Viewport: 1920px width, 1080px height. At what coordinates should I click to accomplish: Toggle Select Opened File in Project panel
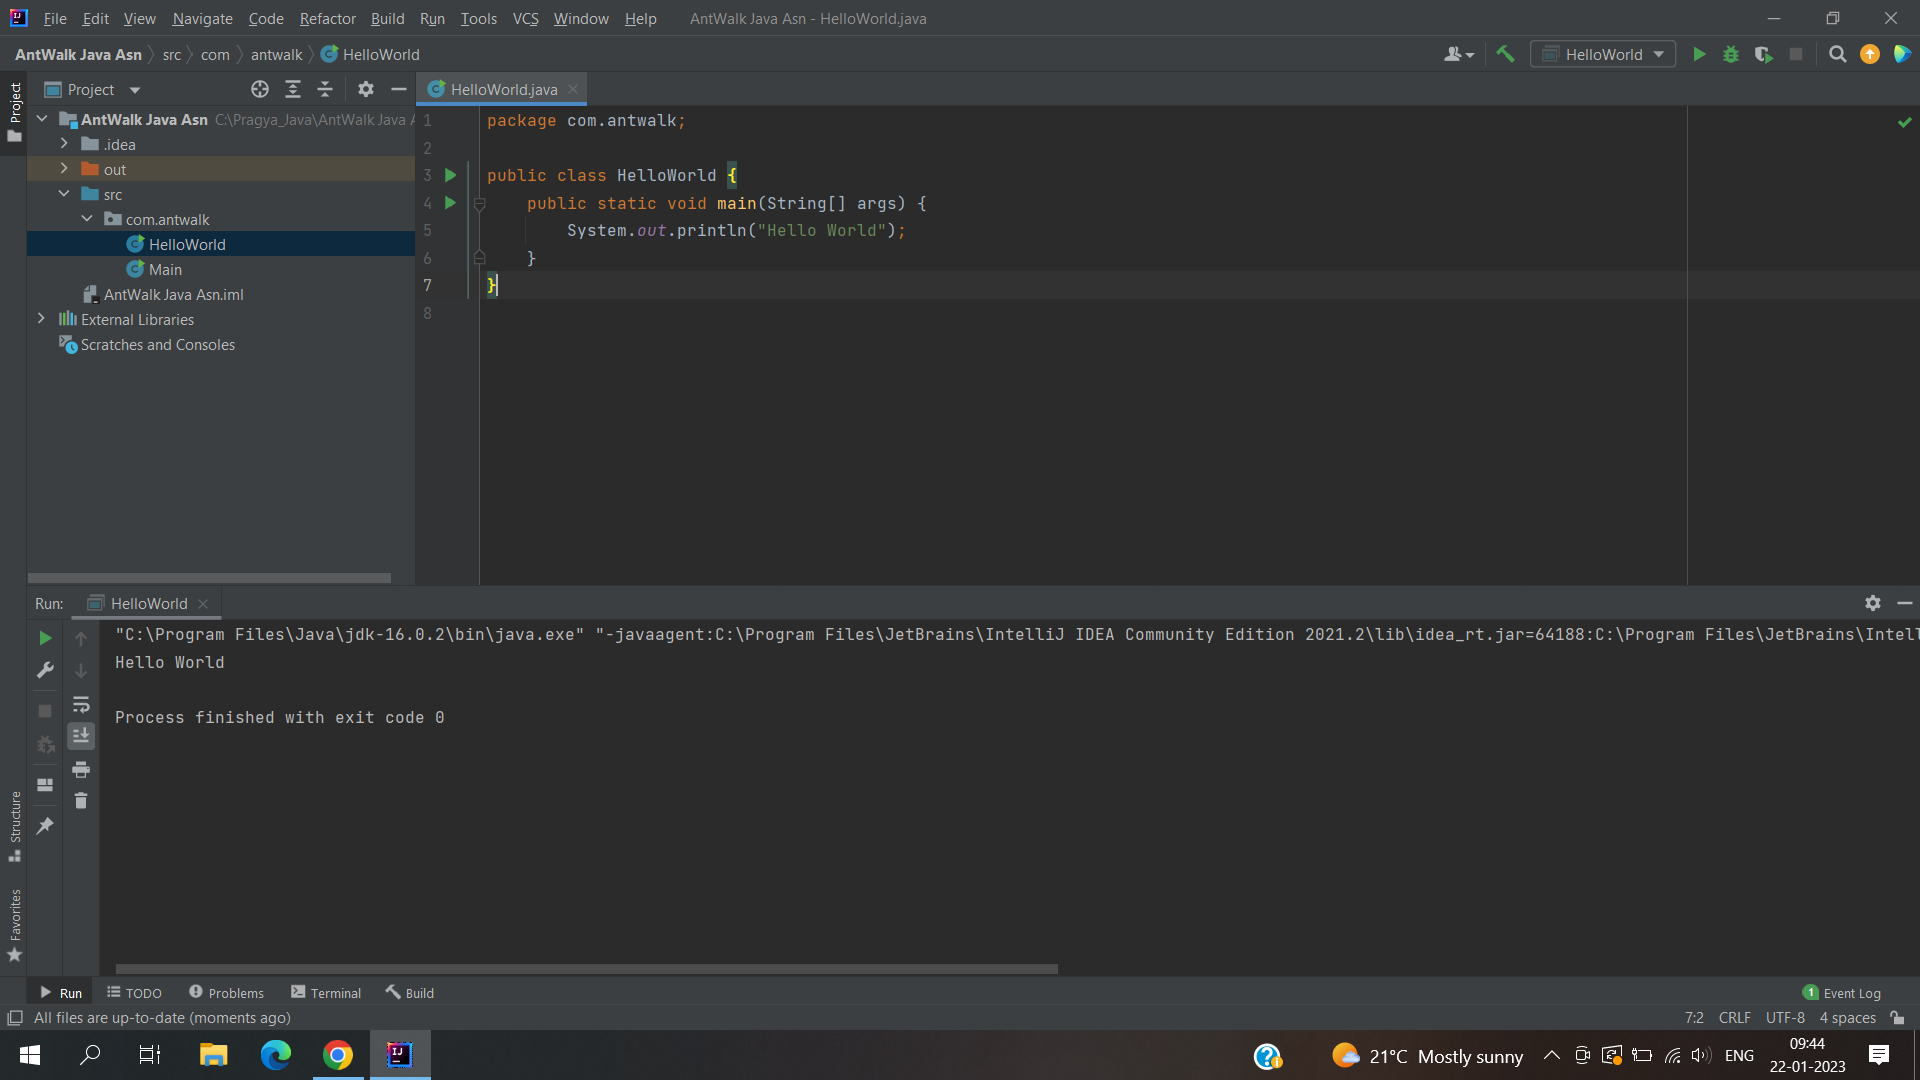pyautogui.click(x=260, y=89)
